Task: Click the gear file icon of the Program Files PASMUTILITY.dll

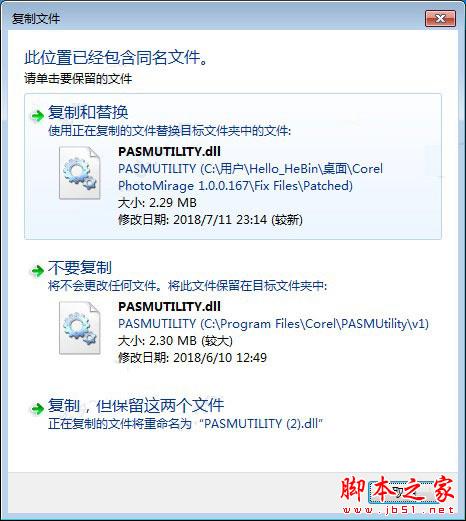Action: (80, 328)
